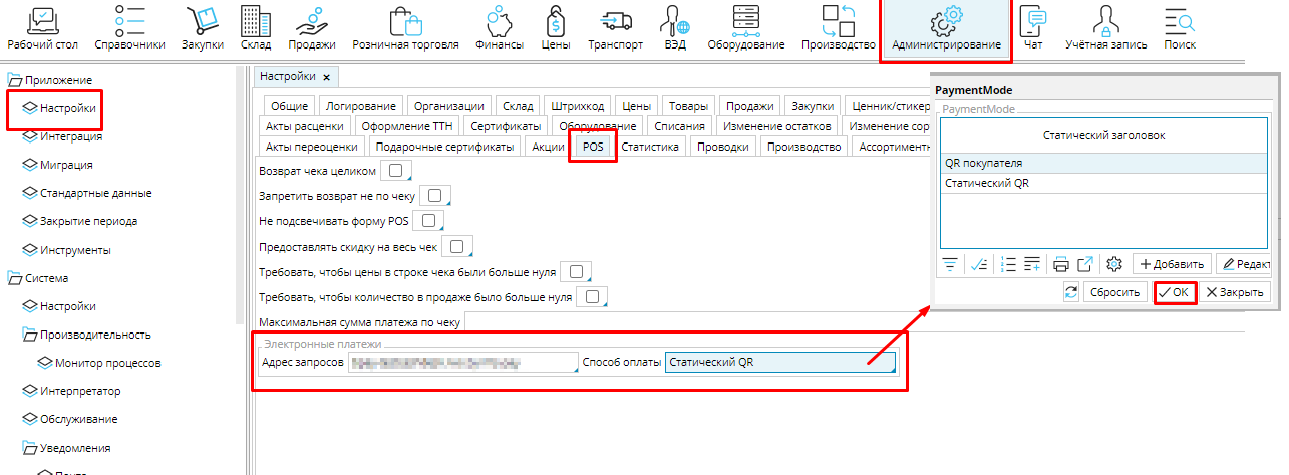Open the Способ оплаты dropdown
The image size is (1289, 475).
tap(781, 362)
